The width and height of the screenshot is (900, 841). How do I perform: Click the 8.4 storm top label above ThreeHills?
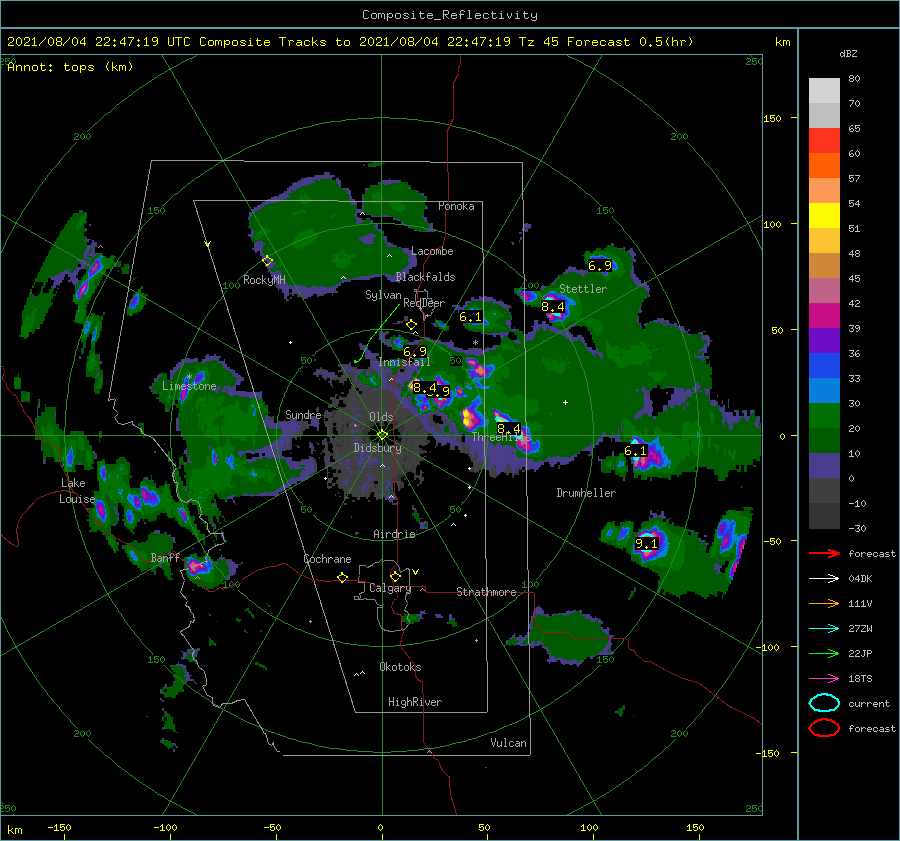click(x=509, y=428)
